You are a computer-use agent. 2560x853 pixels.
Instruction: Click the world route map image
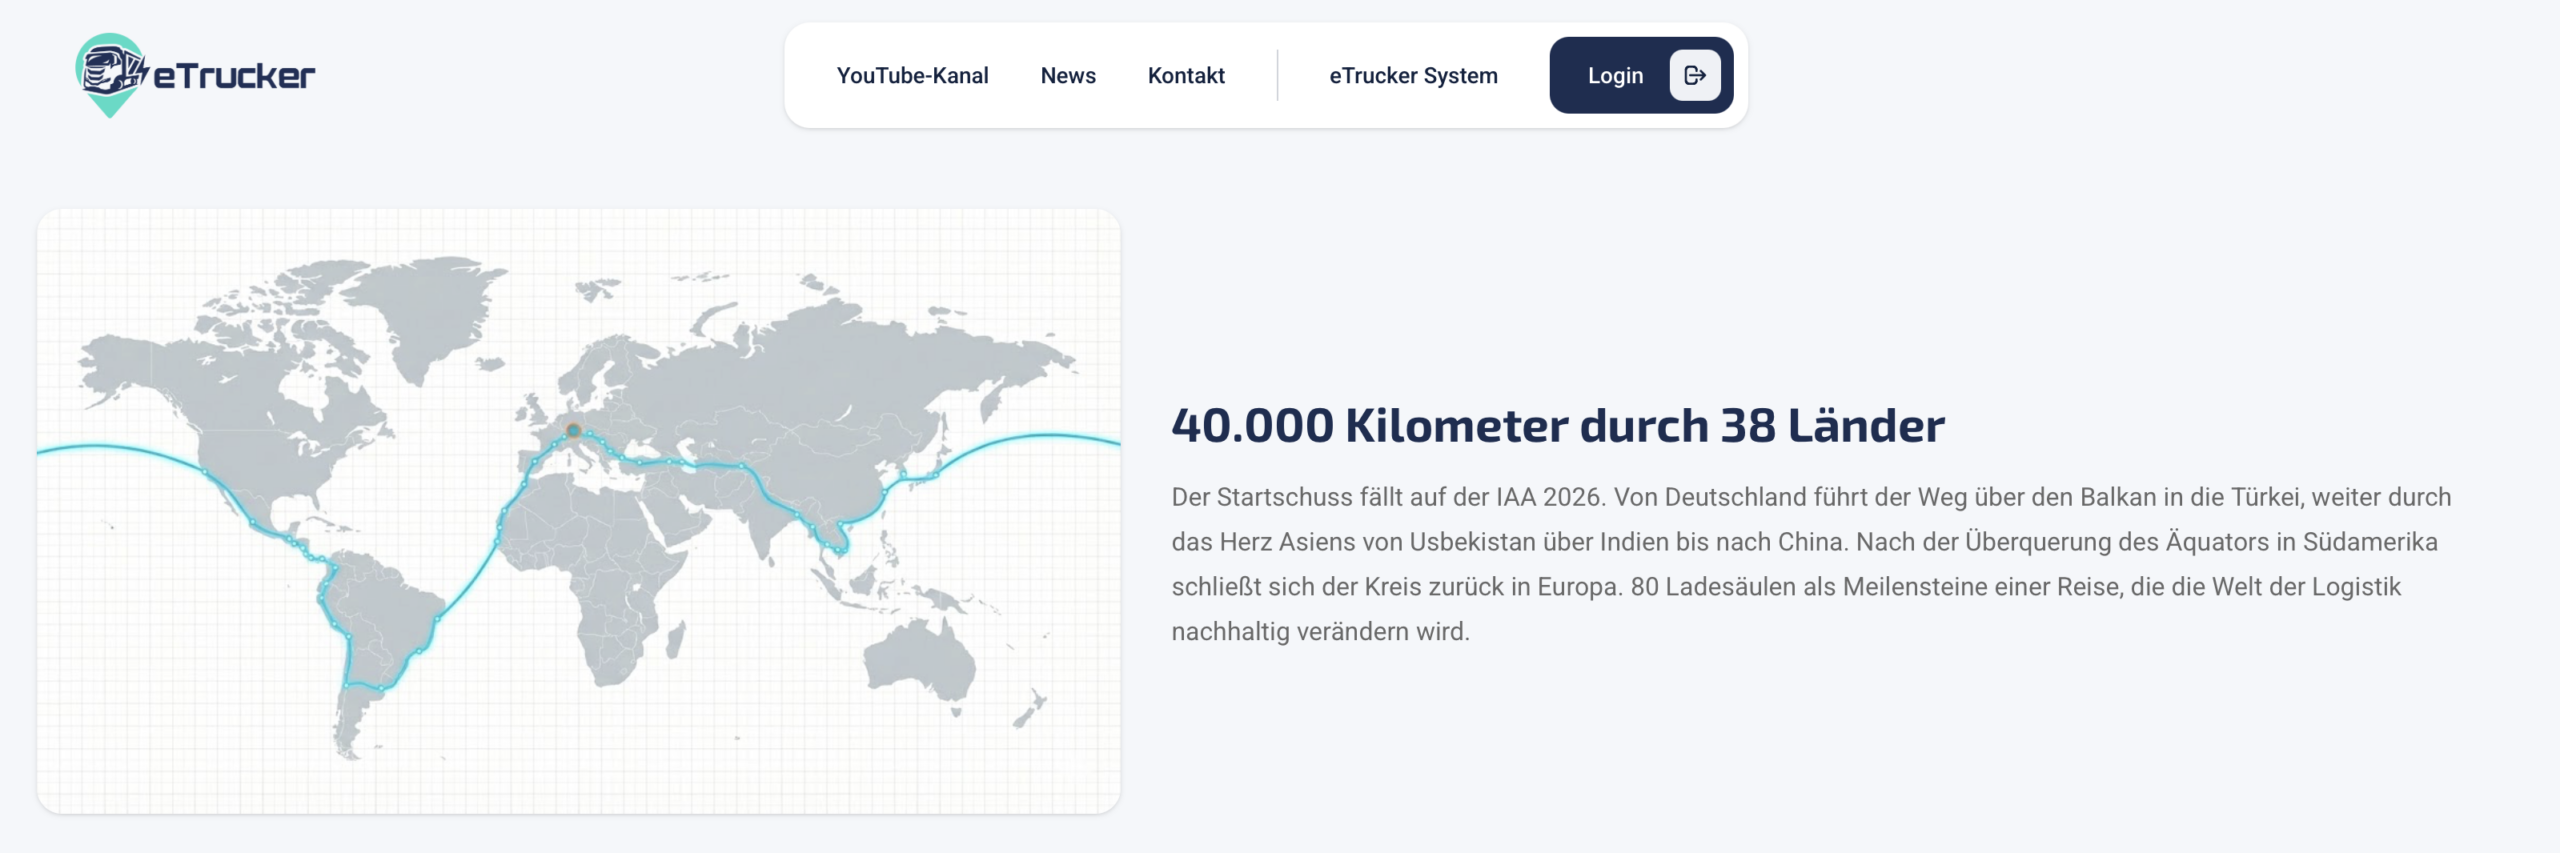pos(578,511)
